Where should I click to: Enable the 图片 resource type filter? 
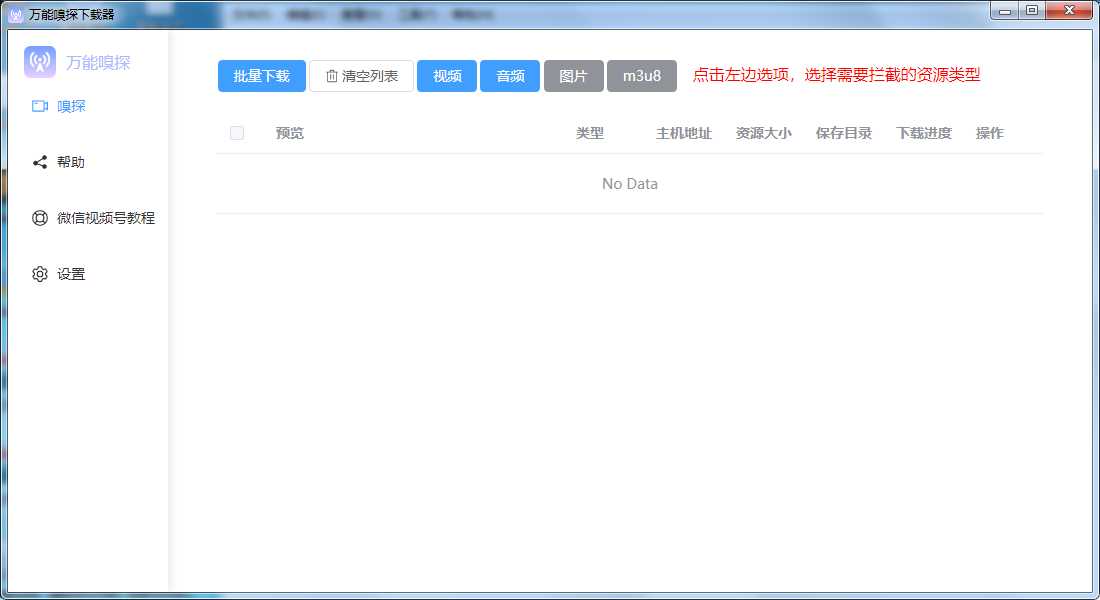click(x=574, y=76)
